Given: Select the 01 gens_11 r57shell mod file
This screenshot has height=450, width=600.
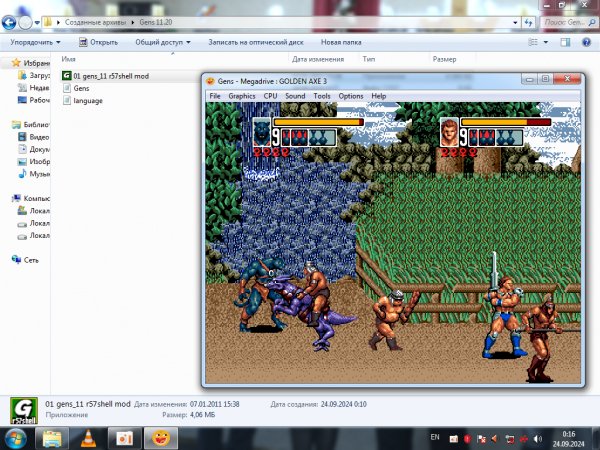Looking at the screenshot, I should [x=111, y=76].
